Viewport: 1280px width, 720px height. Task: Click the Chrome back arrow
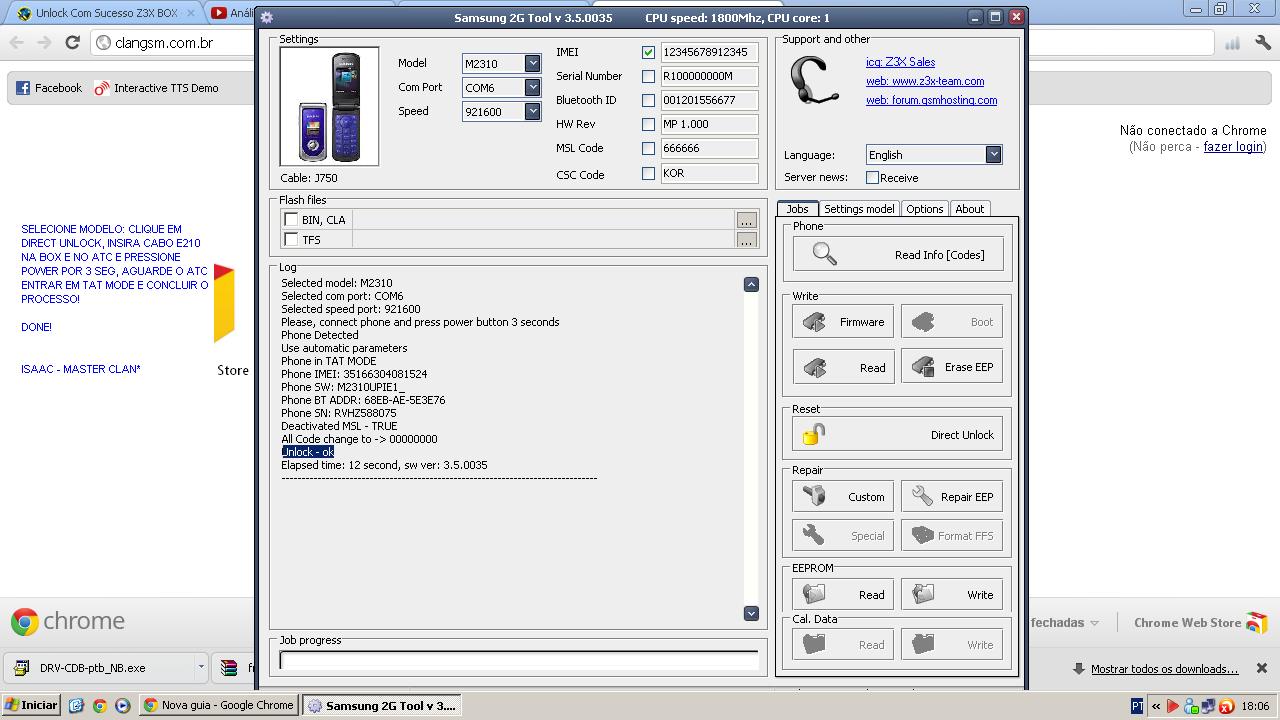pyautogui.click(x=16, y=43)
